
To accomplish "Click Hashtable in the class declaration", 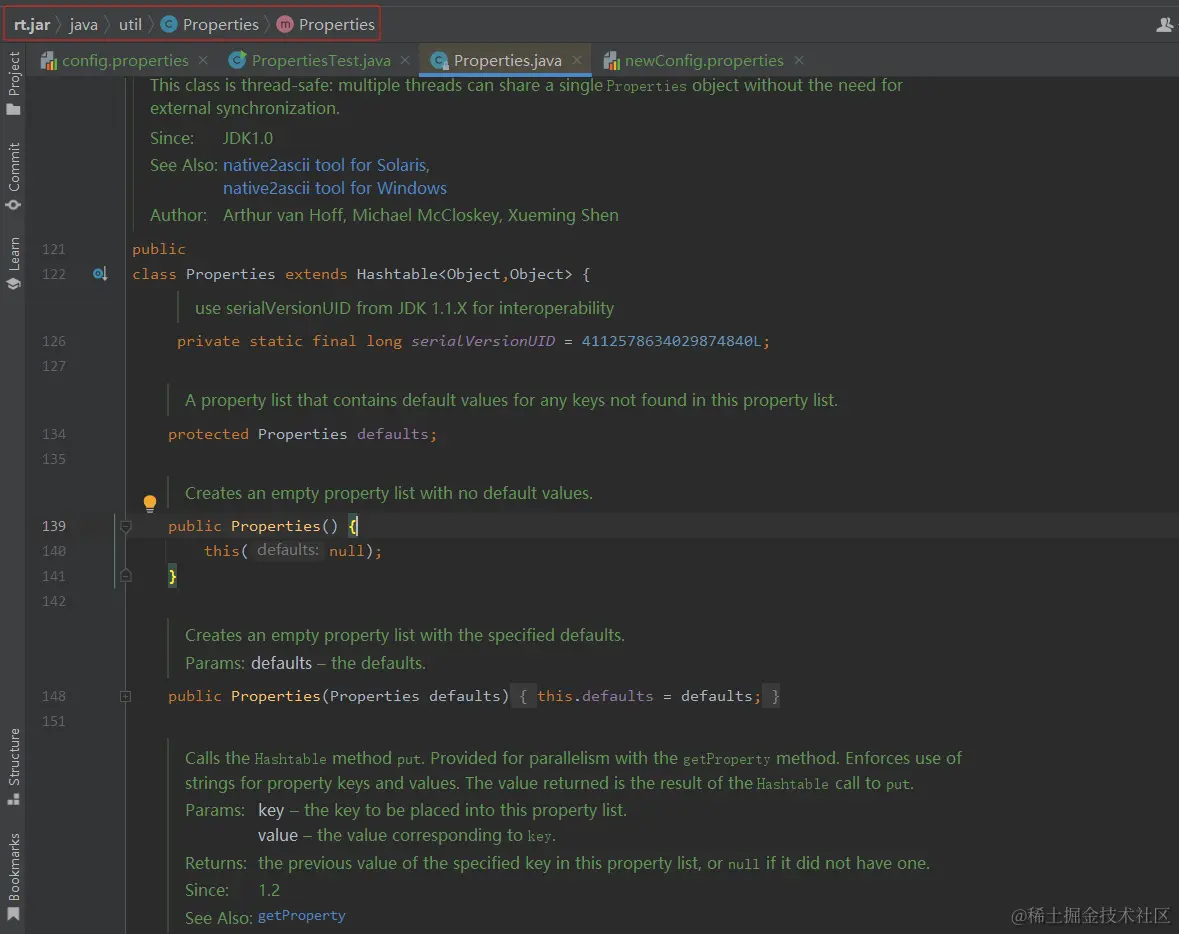I will (x=397, y=274).
